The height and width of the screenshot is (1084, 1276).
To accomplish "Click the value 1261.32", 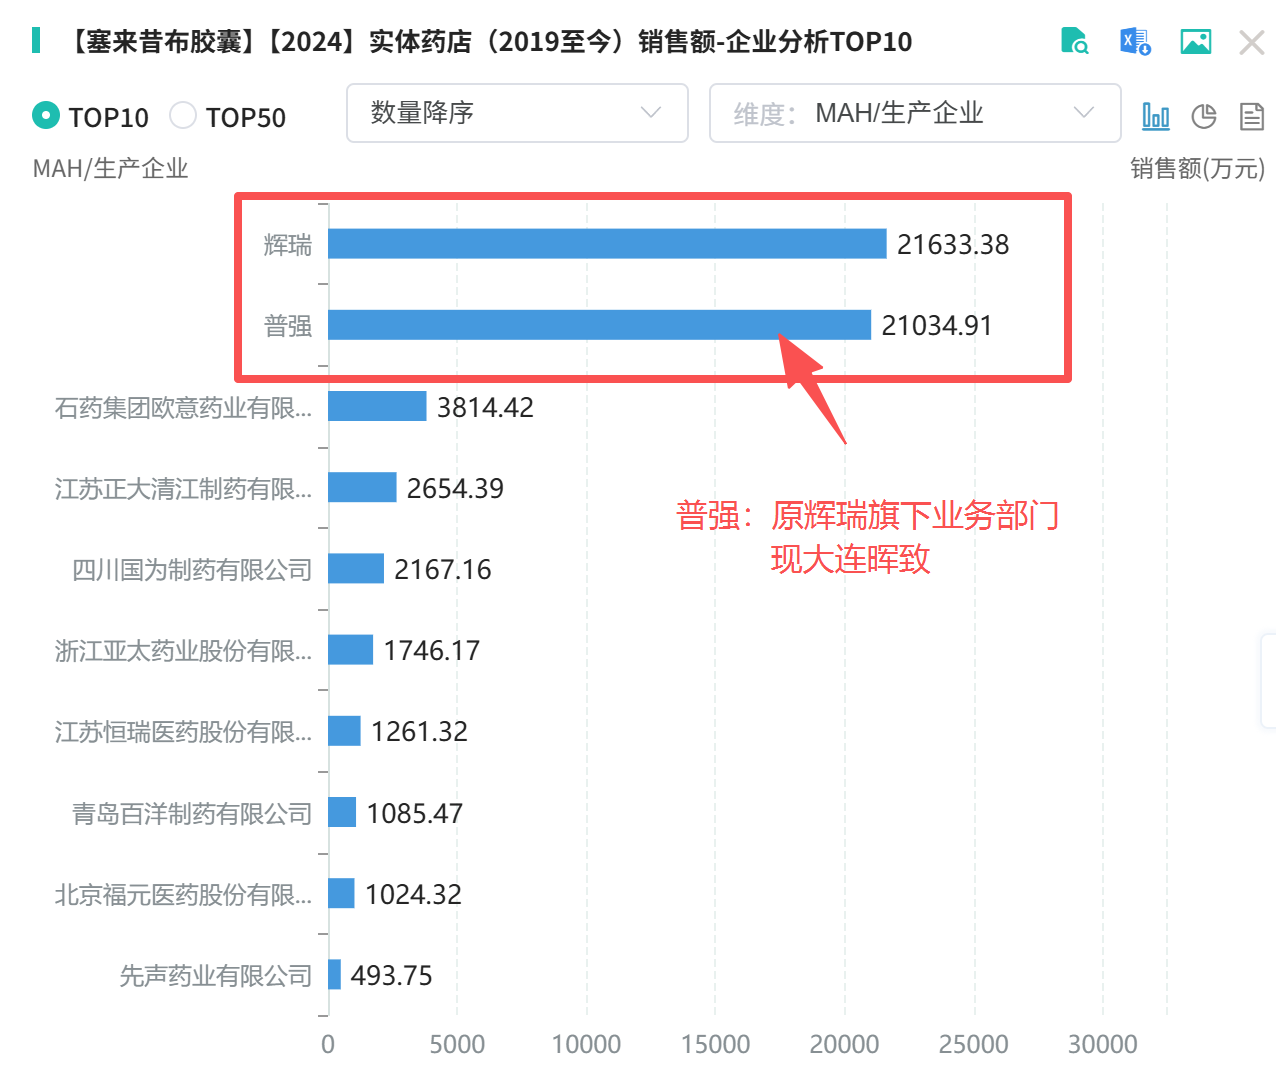I will (419, 731).
